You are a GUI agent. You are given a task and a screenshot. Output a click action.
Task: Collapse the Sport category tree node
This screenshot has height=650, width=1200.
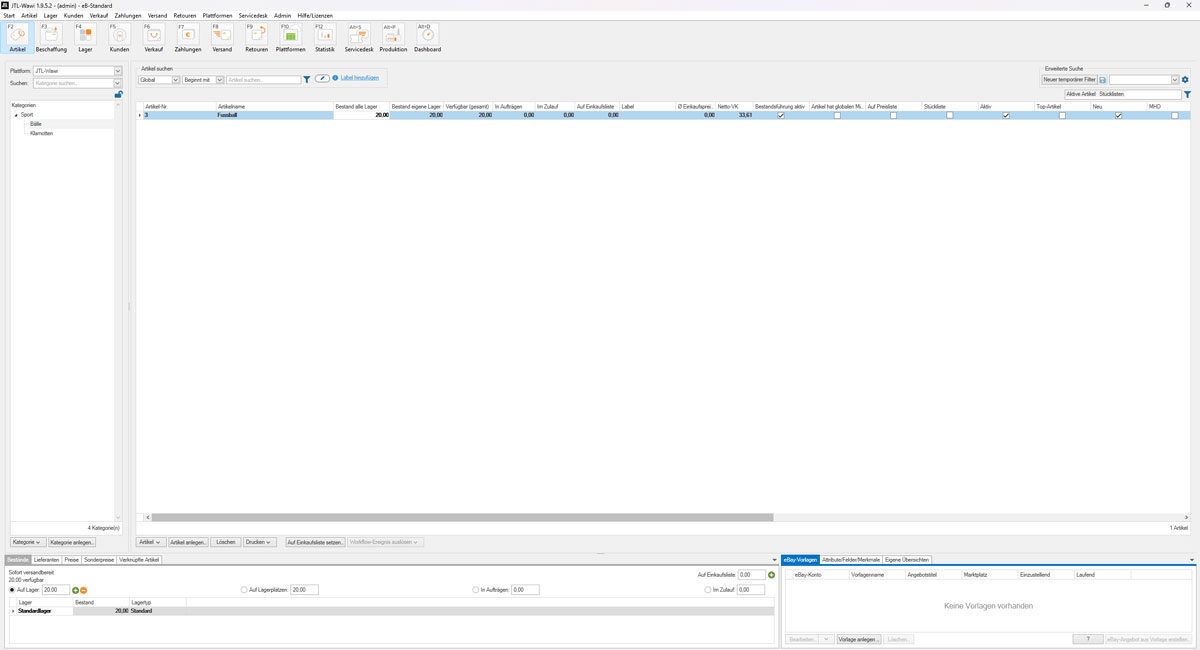(16, 115)
